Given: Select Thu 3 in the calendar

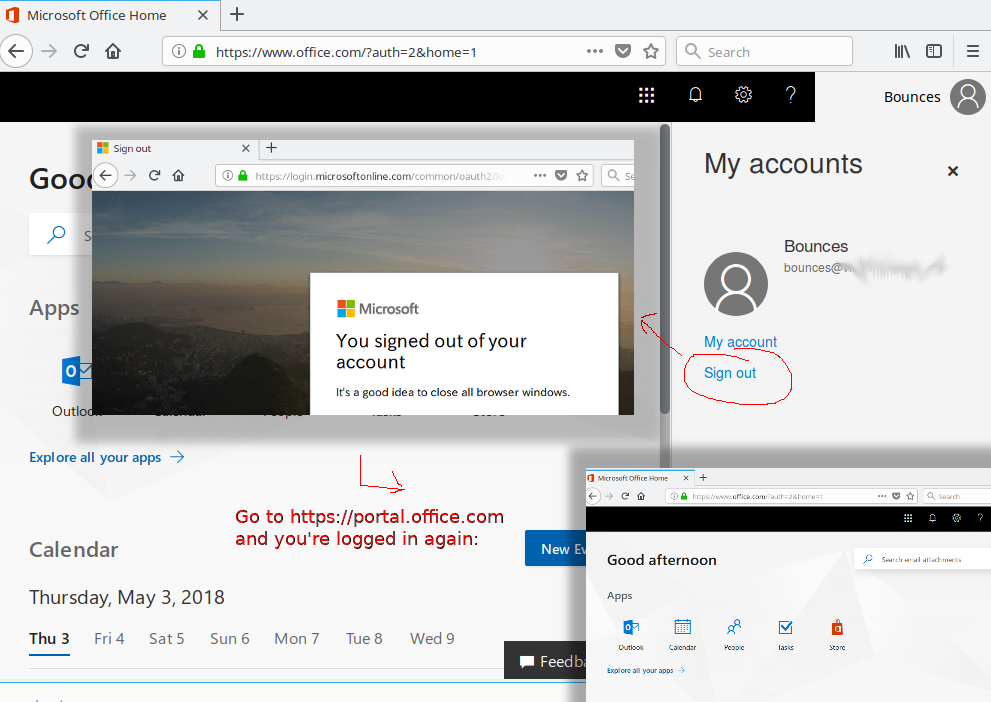Looking at the screenshot, I should [x=49, y=639].
